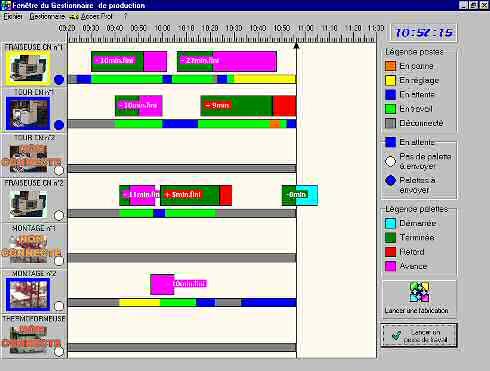This screenshot has width=490, height=371.
Task: Click the gray Déconnecté legend swatch
Action: [x=390, y=123]
